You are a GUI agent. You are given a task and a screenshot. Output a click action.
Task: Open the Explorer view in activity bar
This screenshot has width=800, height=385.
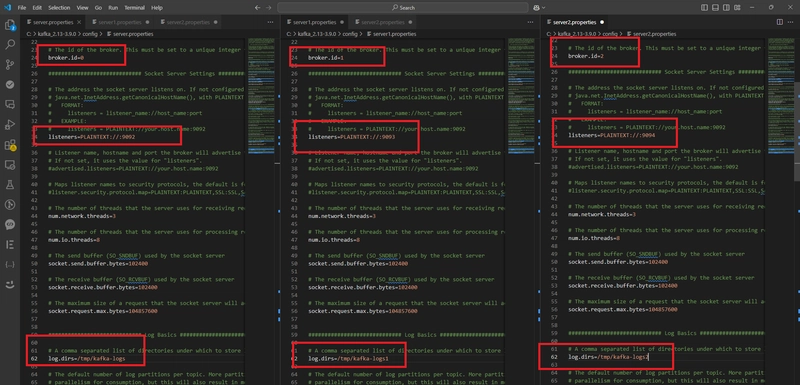click(x=10, y=24)
